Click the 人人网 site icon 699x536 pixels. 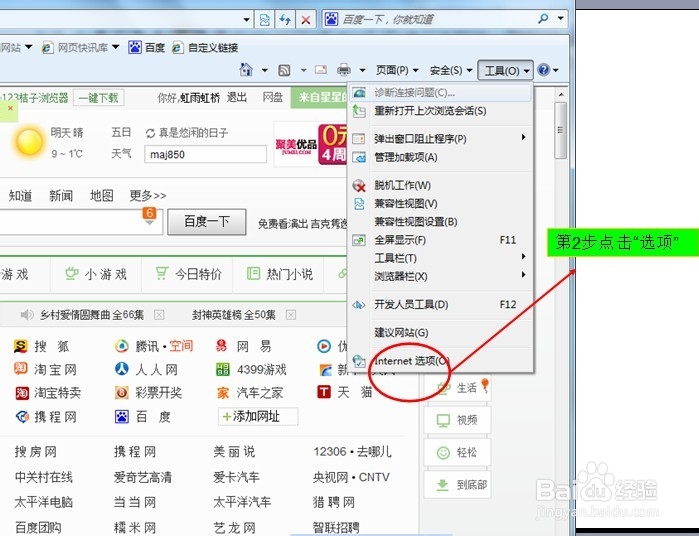121,368
